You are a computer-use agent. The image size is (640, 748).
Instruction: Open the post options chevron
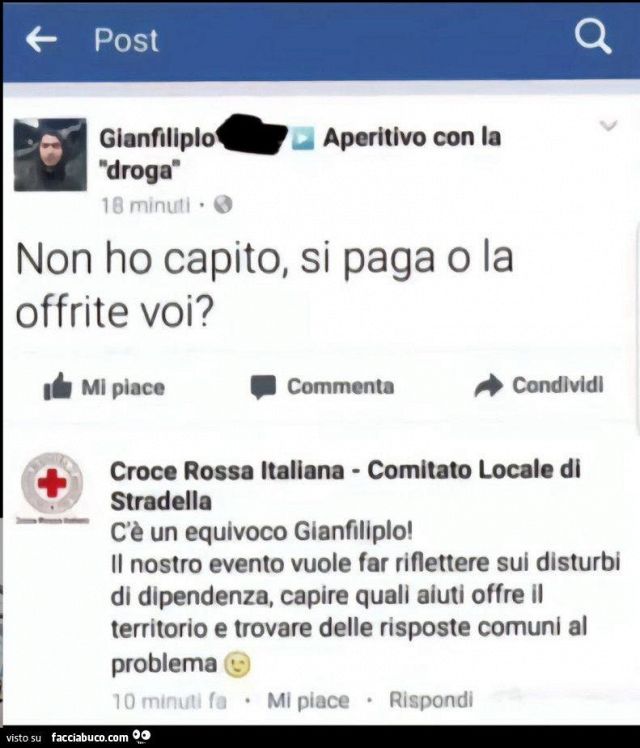pyautogui.click(x=609, y=125)
